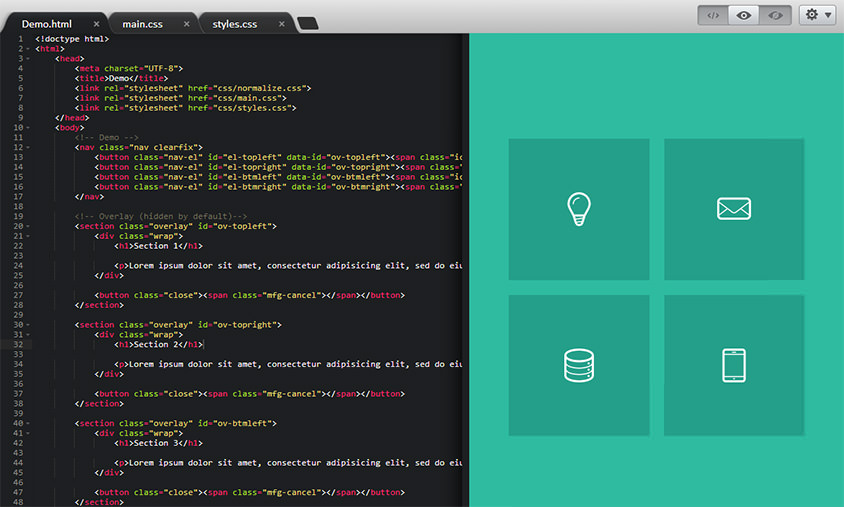Open settings with the gear icon
Image resolution: width=844 pixels, height=507 pixels.
(816, 15)
